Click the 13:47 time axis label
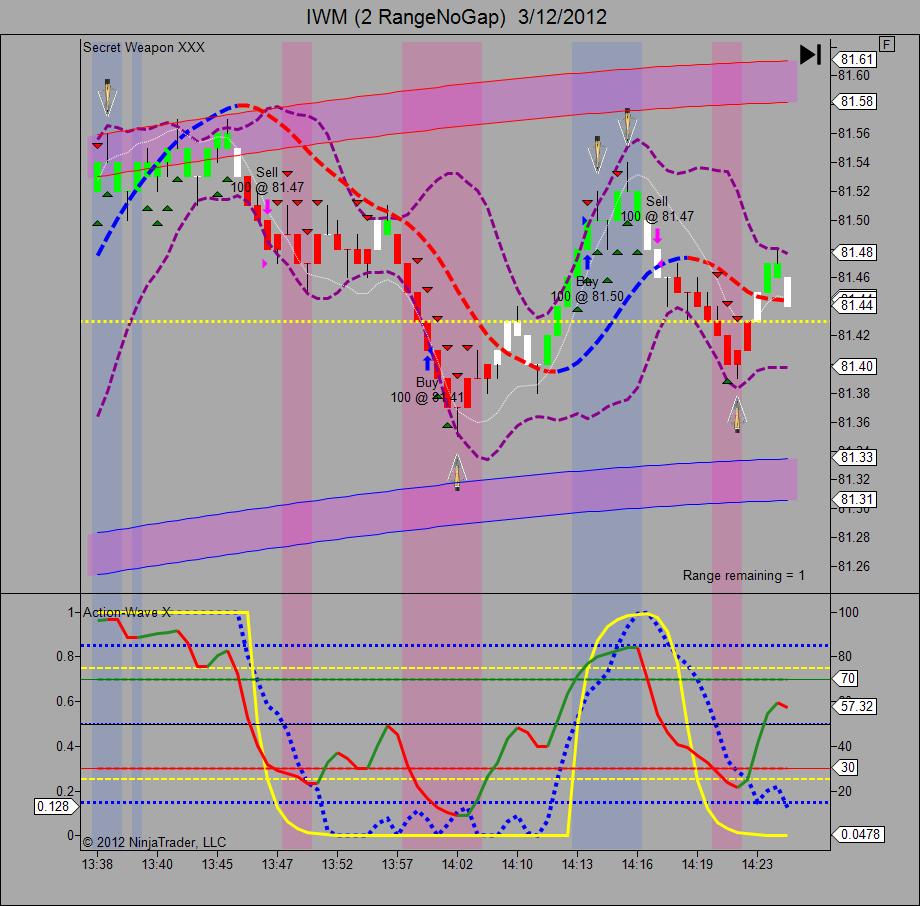The width and height of the screenshot is (920, 906). click(277, 864)
